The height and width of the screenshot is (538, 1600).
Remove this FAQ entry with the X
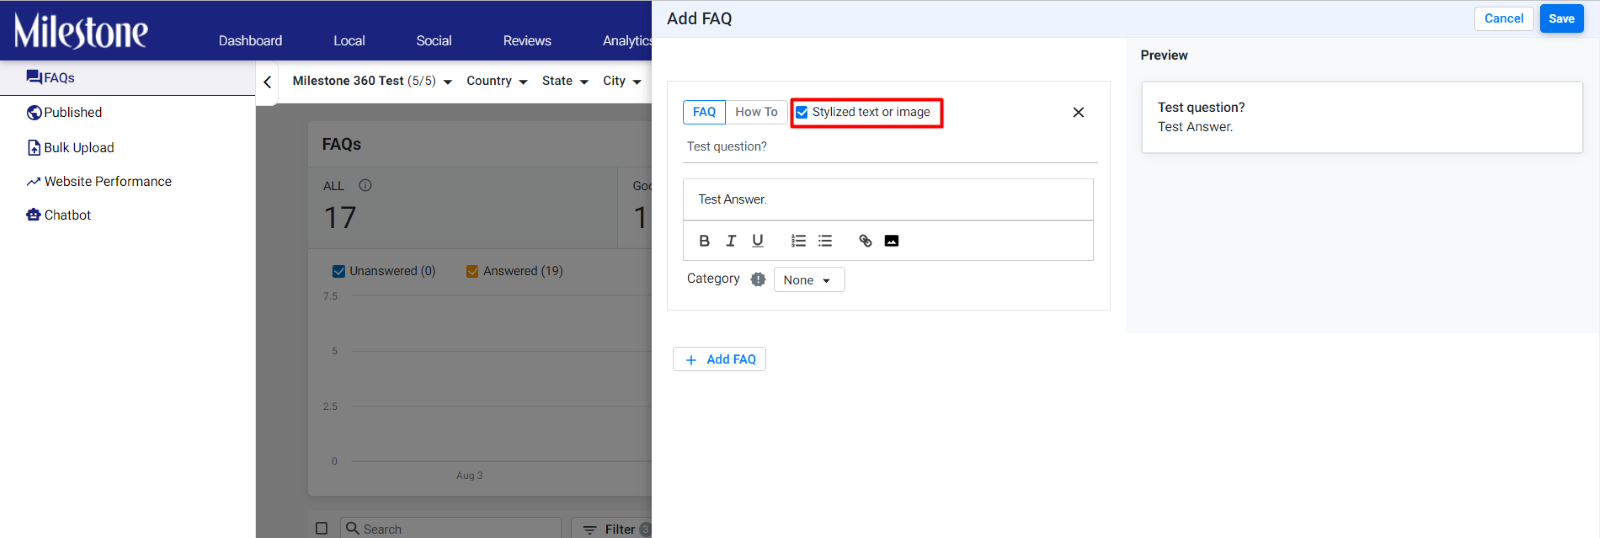(1078, 112)
